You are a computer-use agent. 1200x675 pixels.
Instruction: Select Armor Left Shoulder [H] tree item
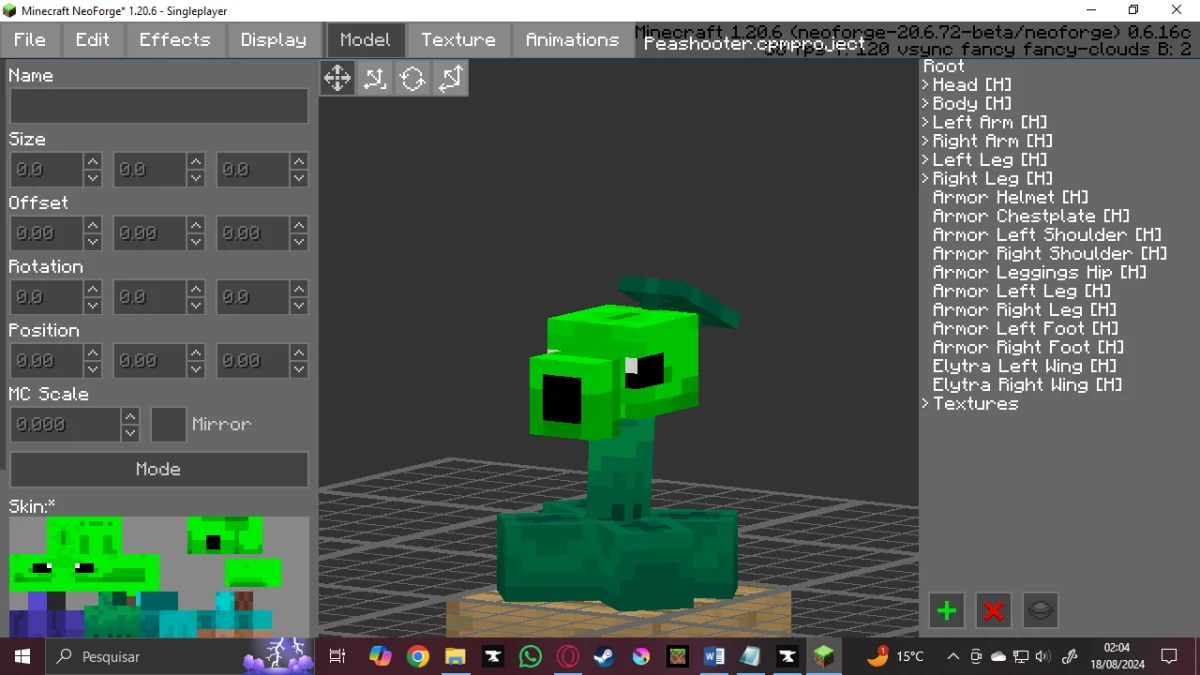click(x=1047, y=235)
